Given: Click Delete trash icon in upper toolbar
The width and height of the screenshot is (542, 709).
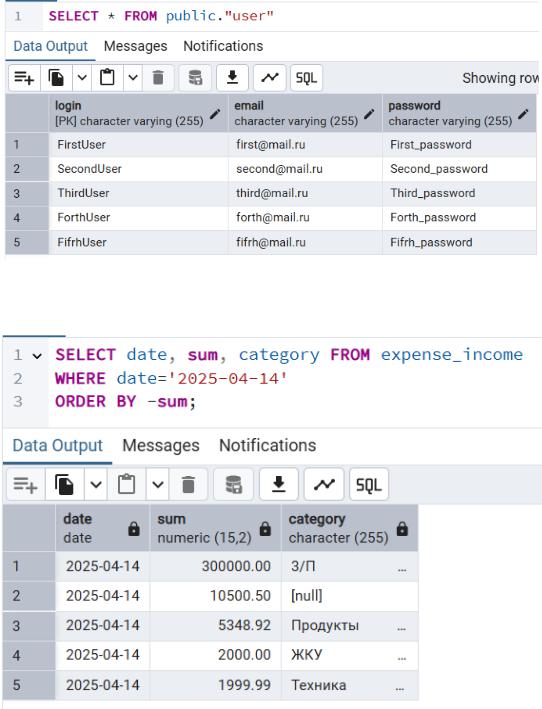Looking at the screenshot, I should [158, 78].
